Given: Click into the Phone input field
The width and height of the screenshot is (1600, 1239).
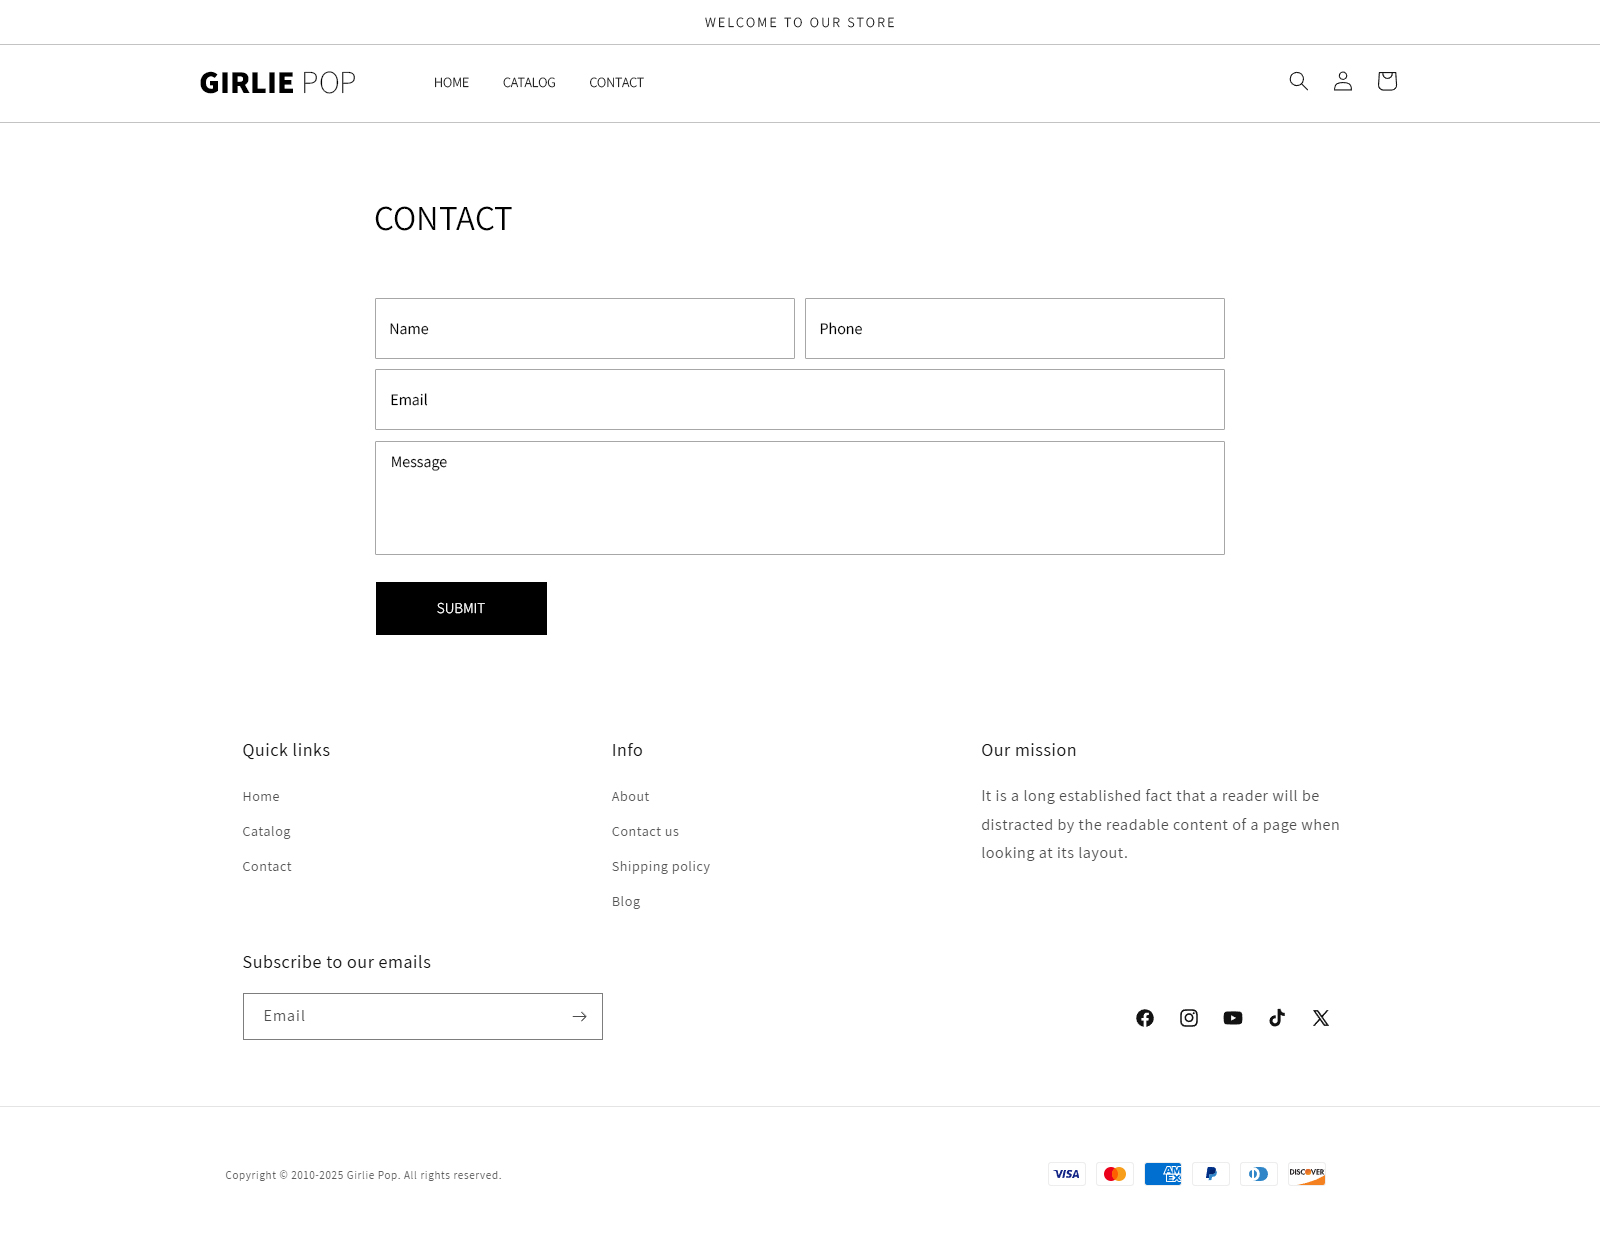Looking at the screenshot, I should 1014,329.
